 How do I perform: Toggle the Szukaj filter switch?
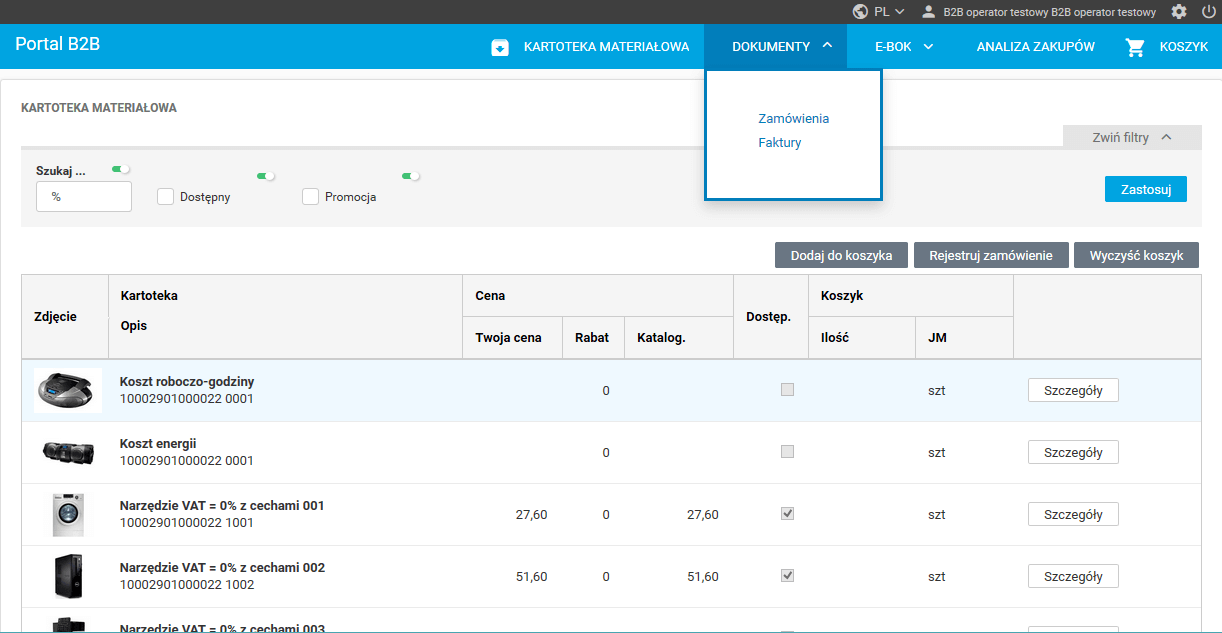[x=121, y=170]
